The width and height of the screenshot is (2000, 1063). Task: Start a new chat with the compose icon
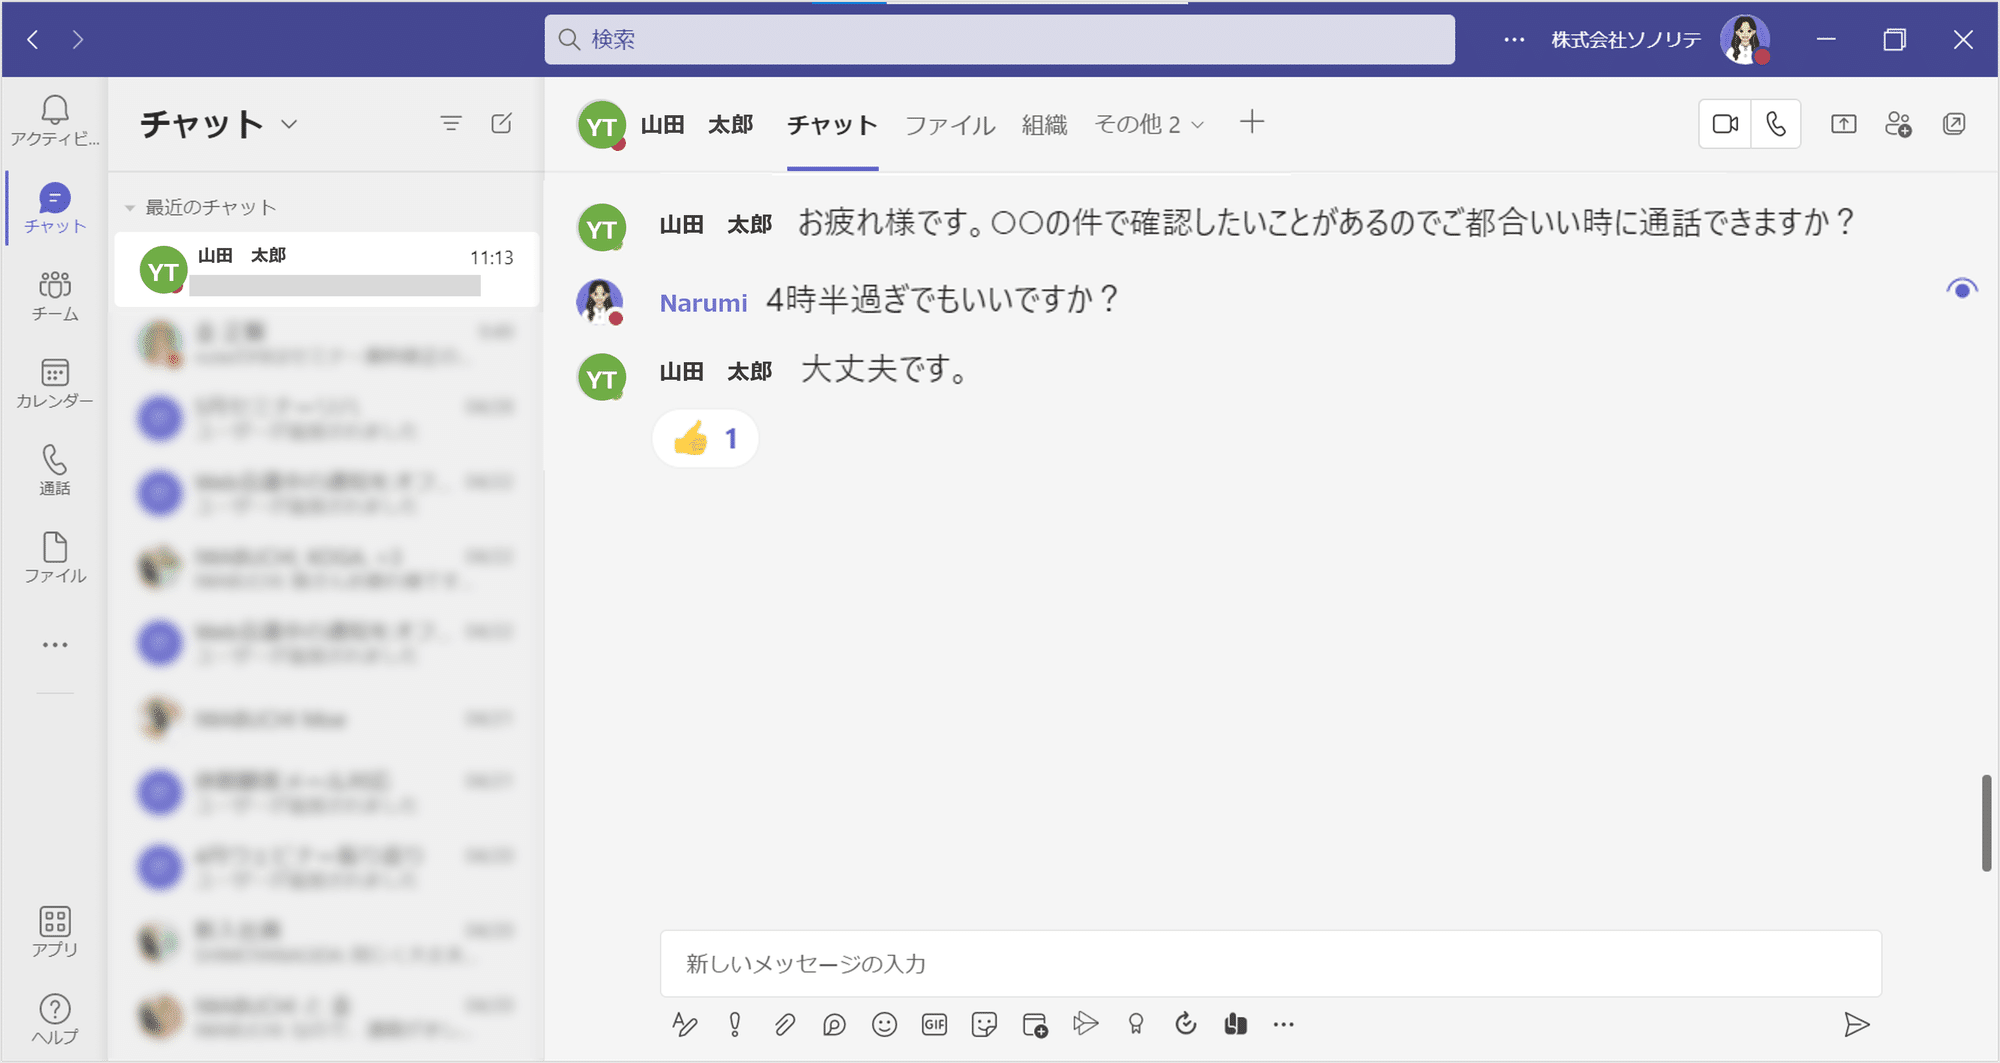tap(502, 123)
